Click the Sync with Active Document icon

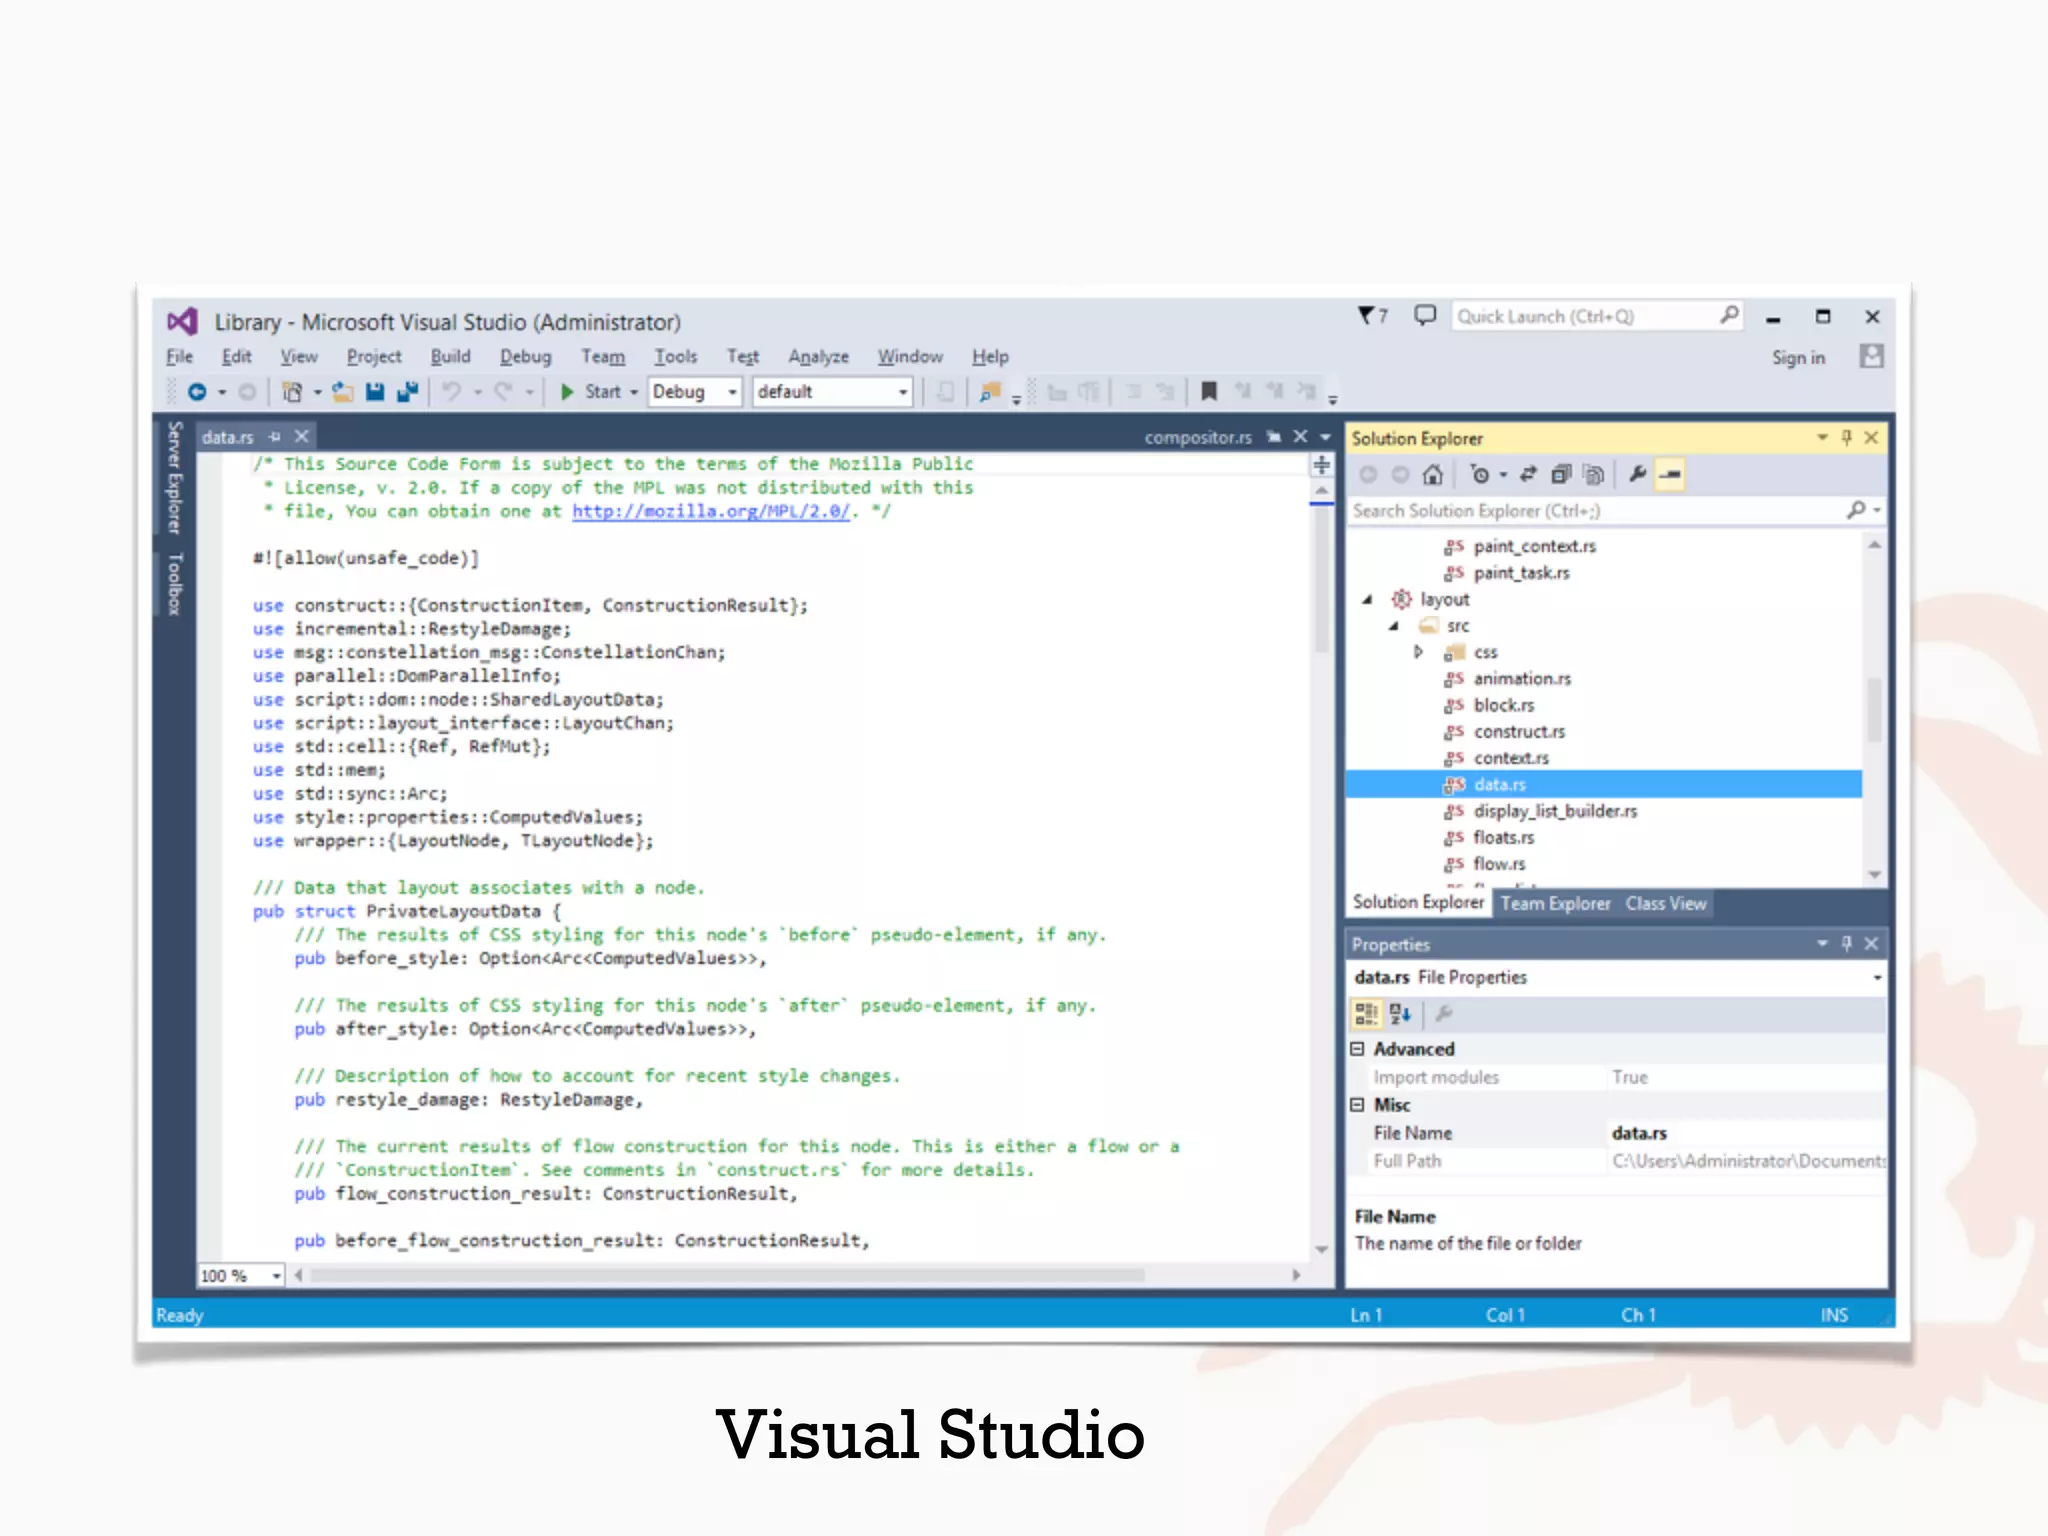coord(1528,474)
